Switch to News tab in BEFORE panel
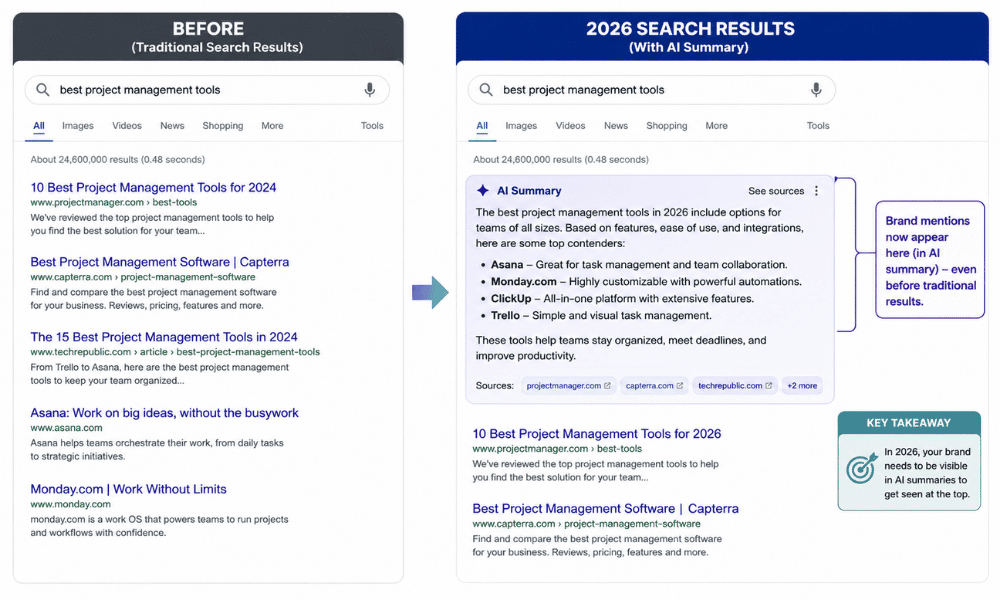 click(172, 126)
